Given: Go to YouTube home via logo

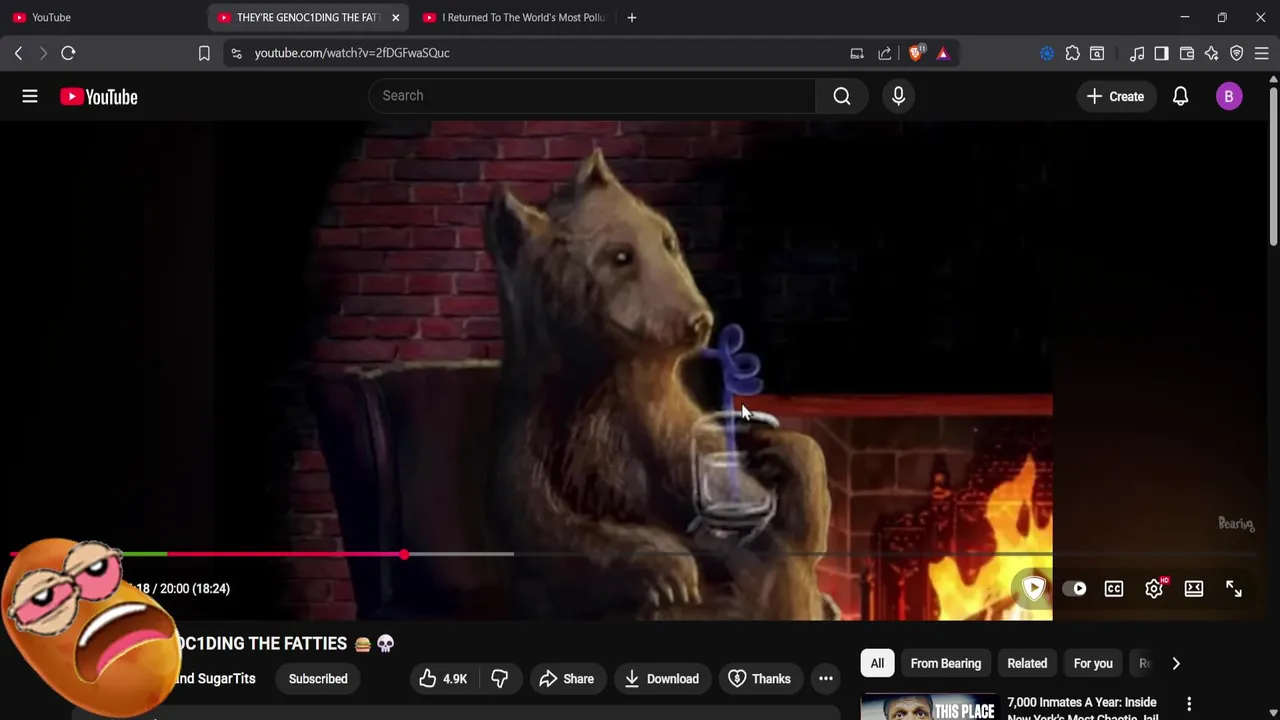Looking at the screenshot, I should tap(98, 97).
